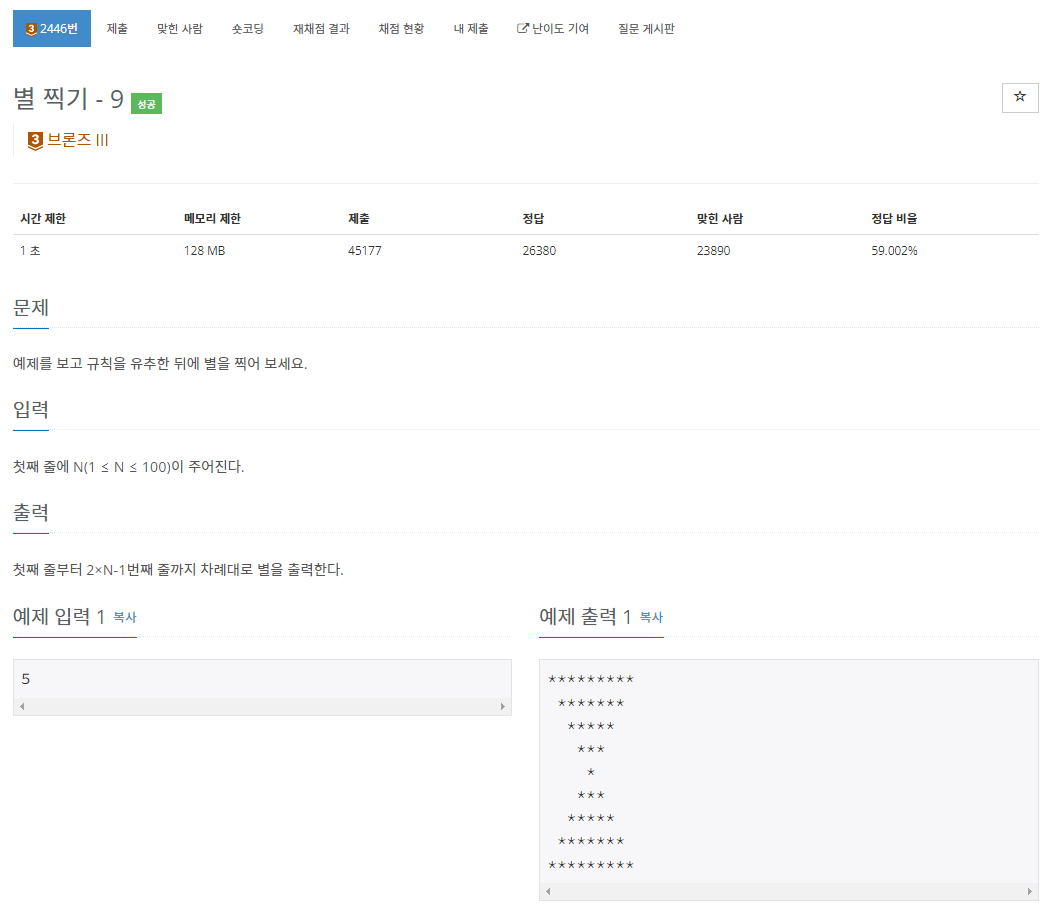Viewport: 1059px width, 918px height.
Task: Click the 예제 출력 1 heading
Action: (585, 616)
